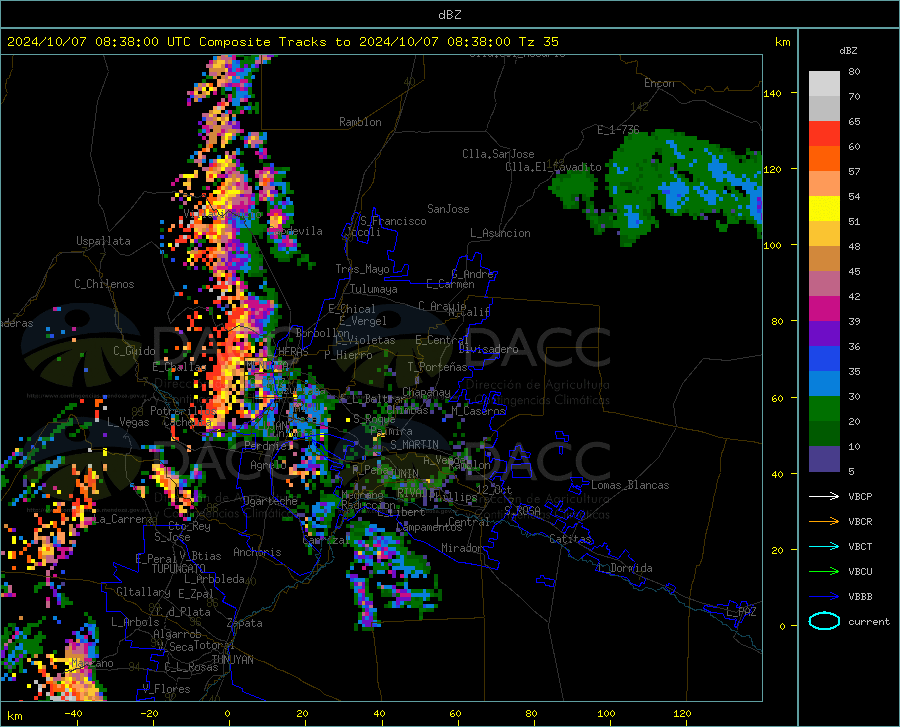Viewport: 900px width, 727px height.
Task: Pick the tan swatch between 48 and 45
Action: [x=824, y=259]
